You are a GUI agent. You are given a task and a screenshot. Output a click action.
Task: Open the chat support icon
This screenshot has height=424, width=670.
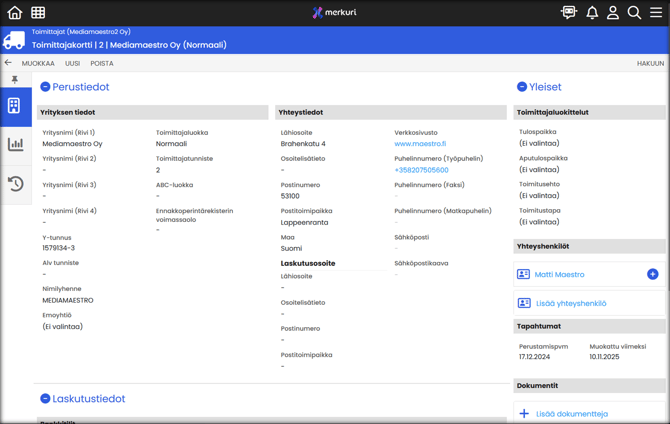click(568, 13)
